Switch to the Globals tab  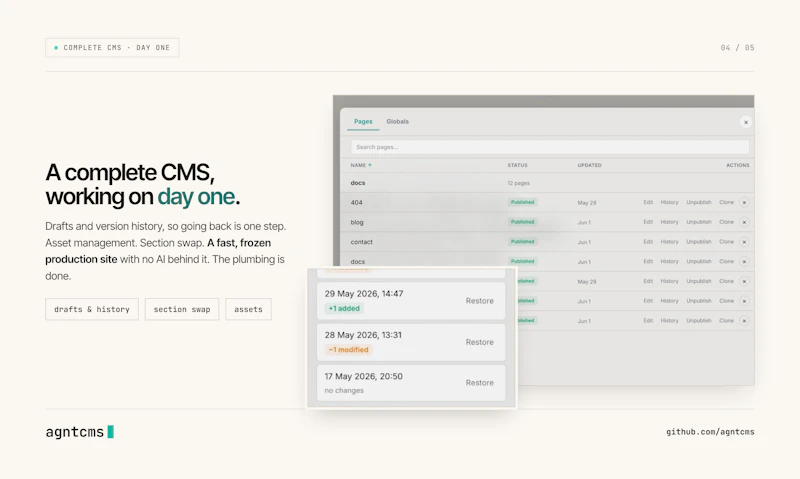(397, 121)
